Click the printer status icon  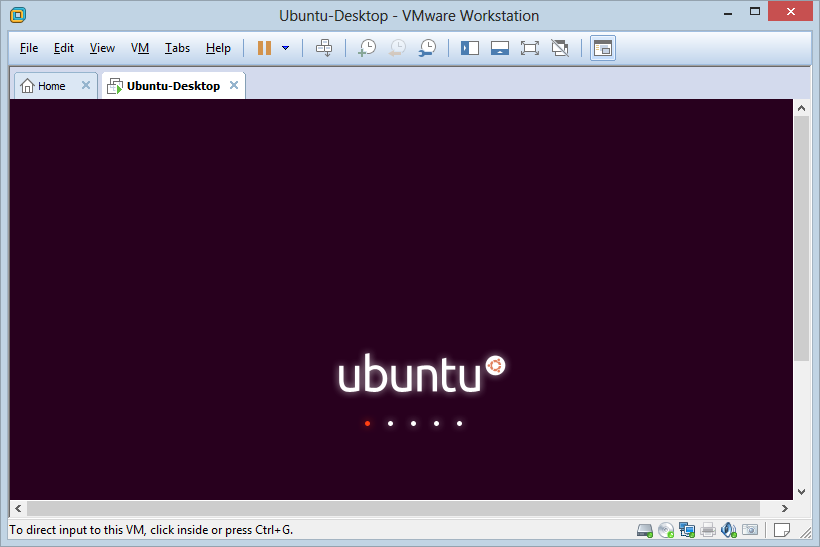pos(708,530)
